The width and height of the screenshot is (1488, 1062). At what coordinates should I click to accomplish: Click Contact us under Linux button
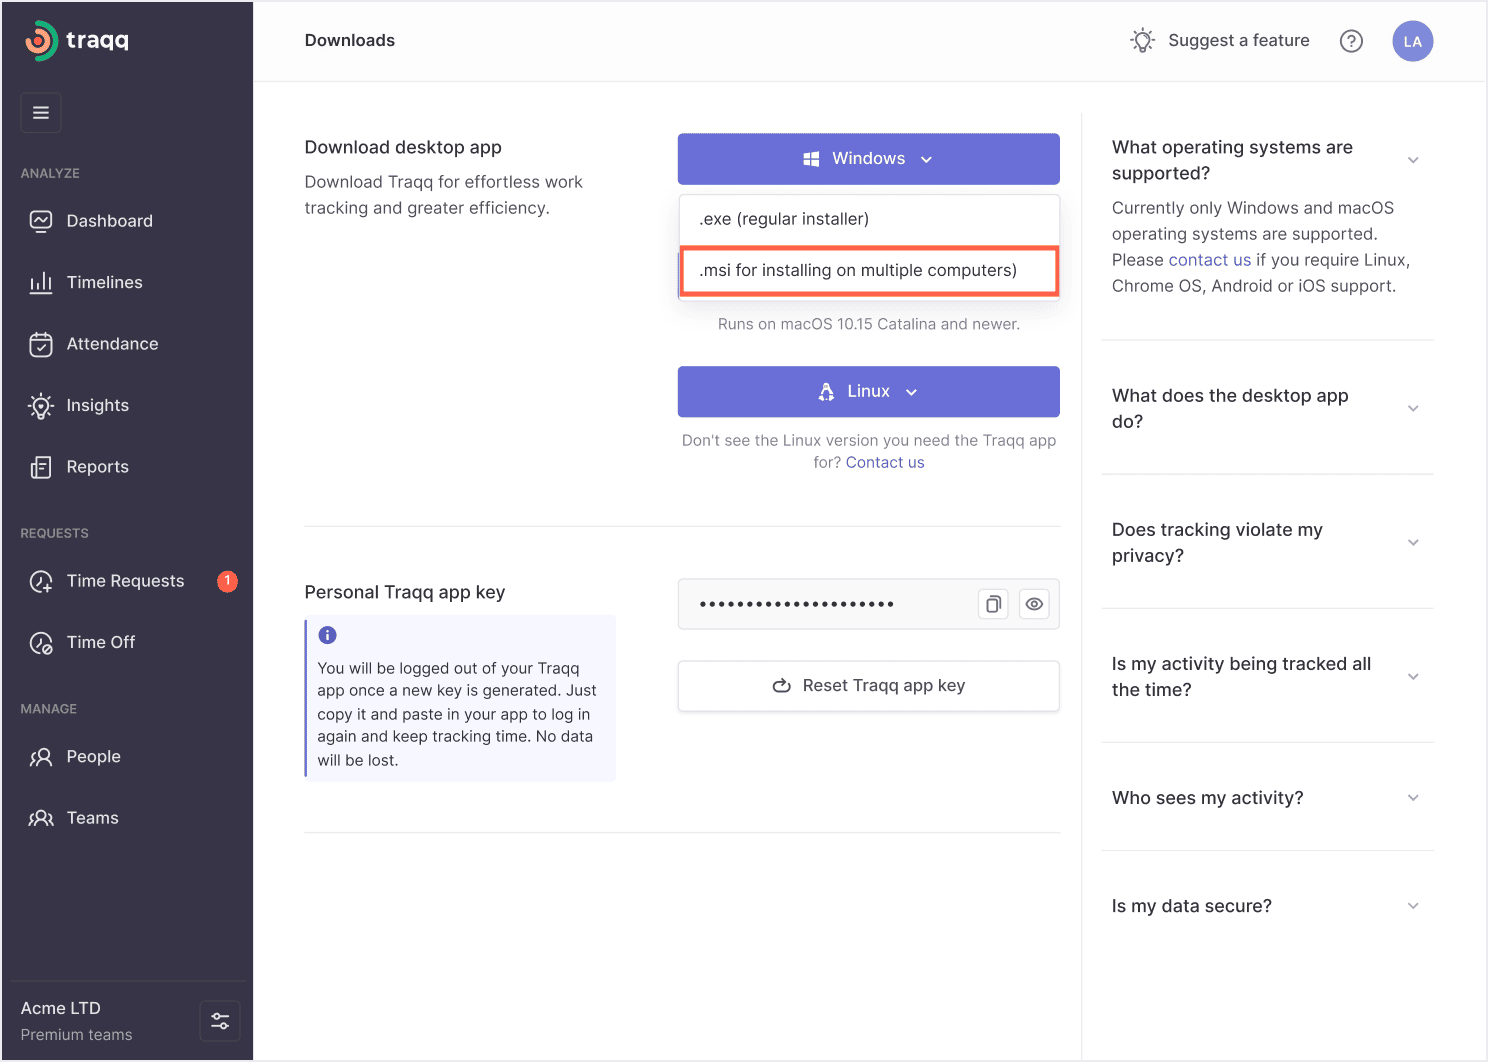(885, 462)
